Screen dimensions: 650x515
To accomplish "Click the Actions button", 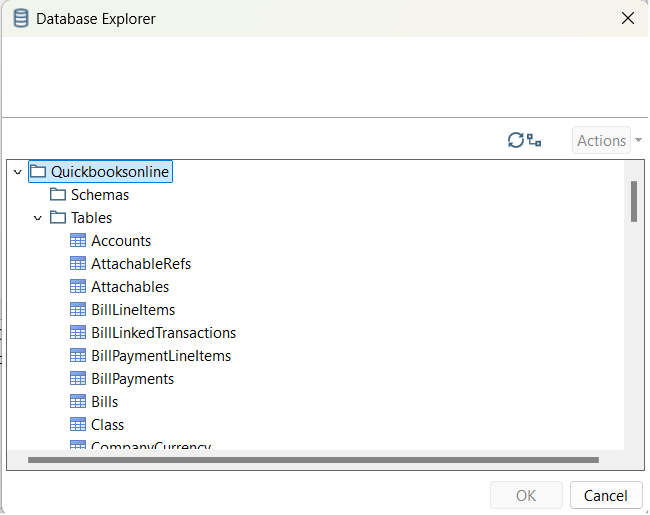I will tap(601, 141).
